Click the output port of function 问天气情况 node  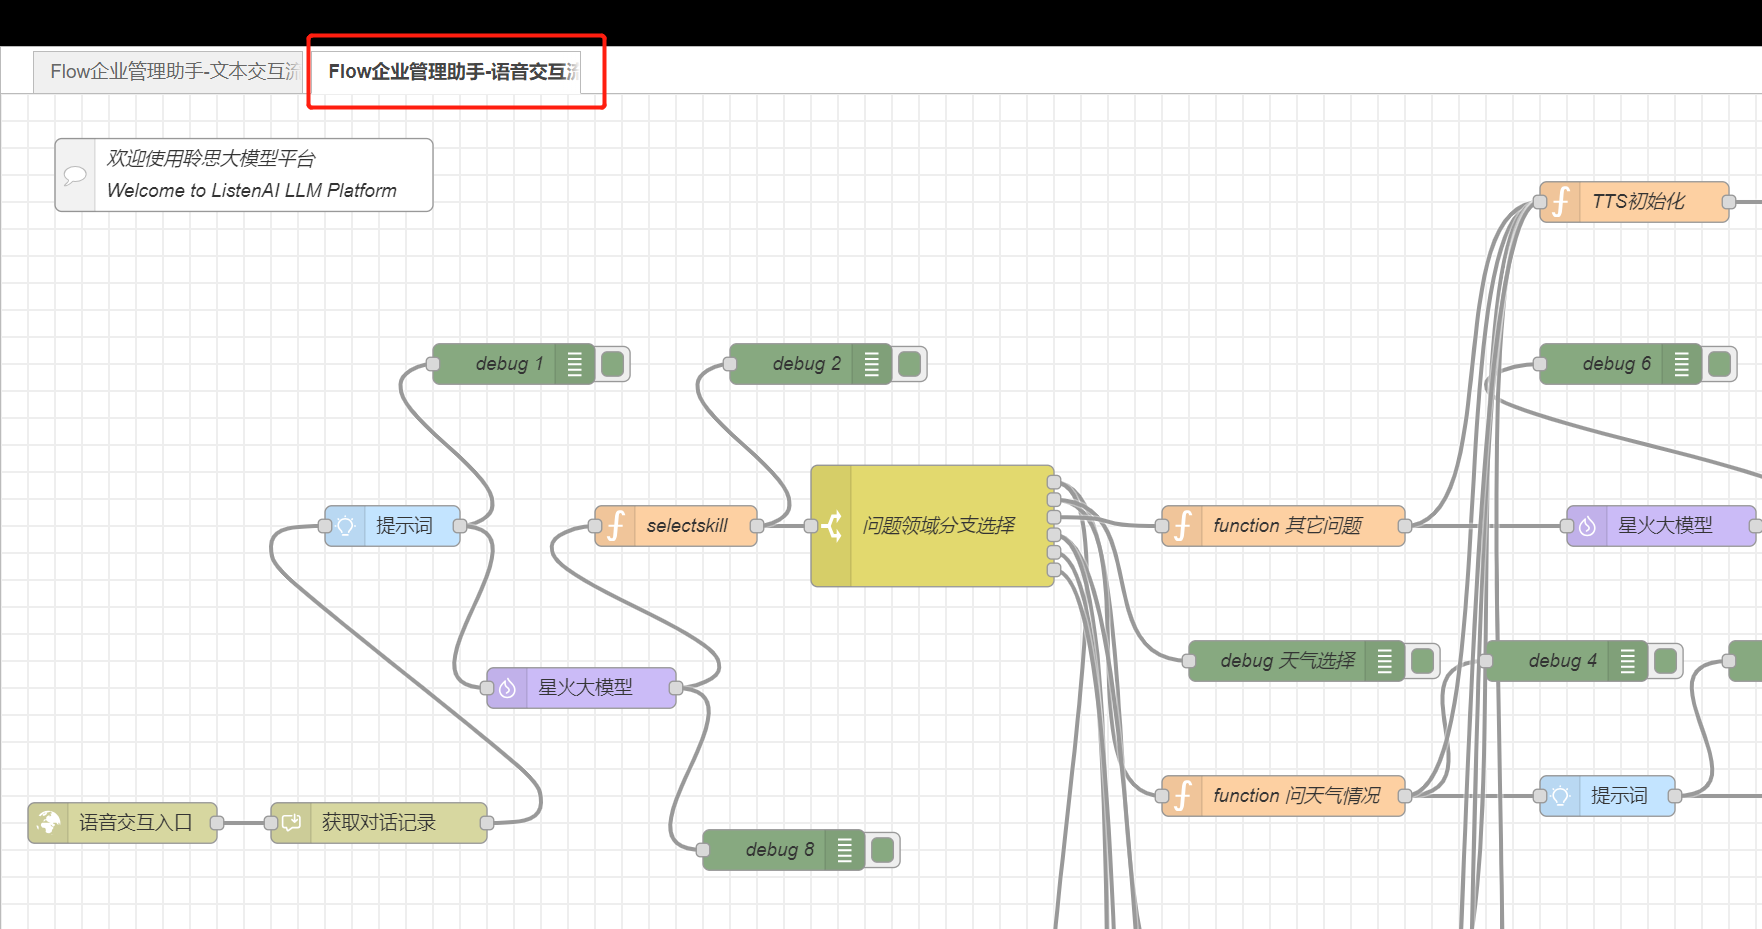(1405, 796)
